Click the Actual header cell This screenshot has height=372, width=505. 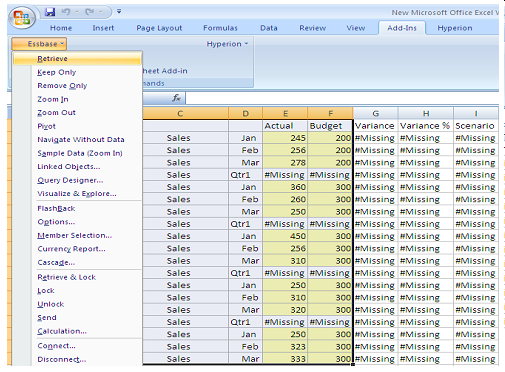285,126
